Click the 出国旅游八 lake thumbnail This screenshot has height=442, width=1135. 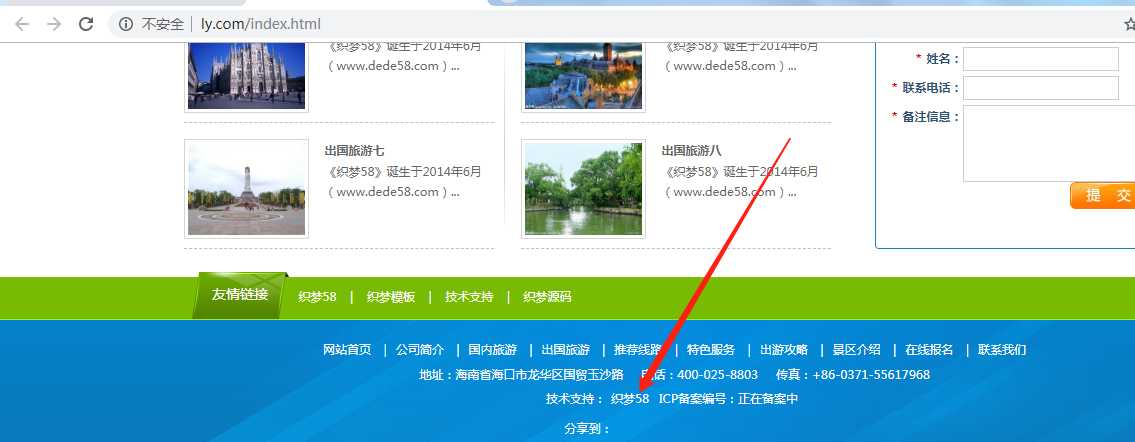click(583, 189)
